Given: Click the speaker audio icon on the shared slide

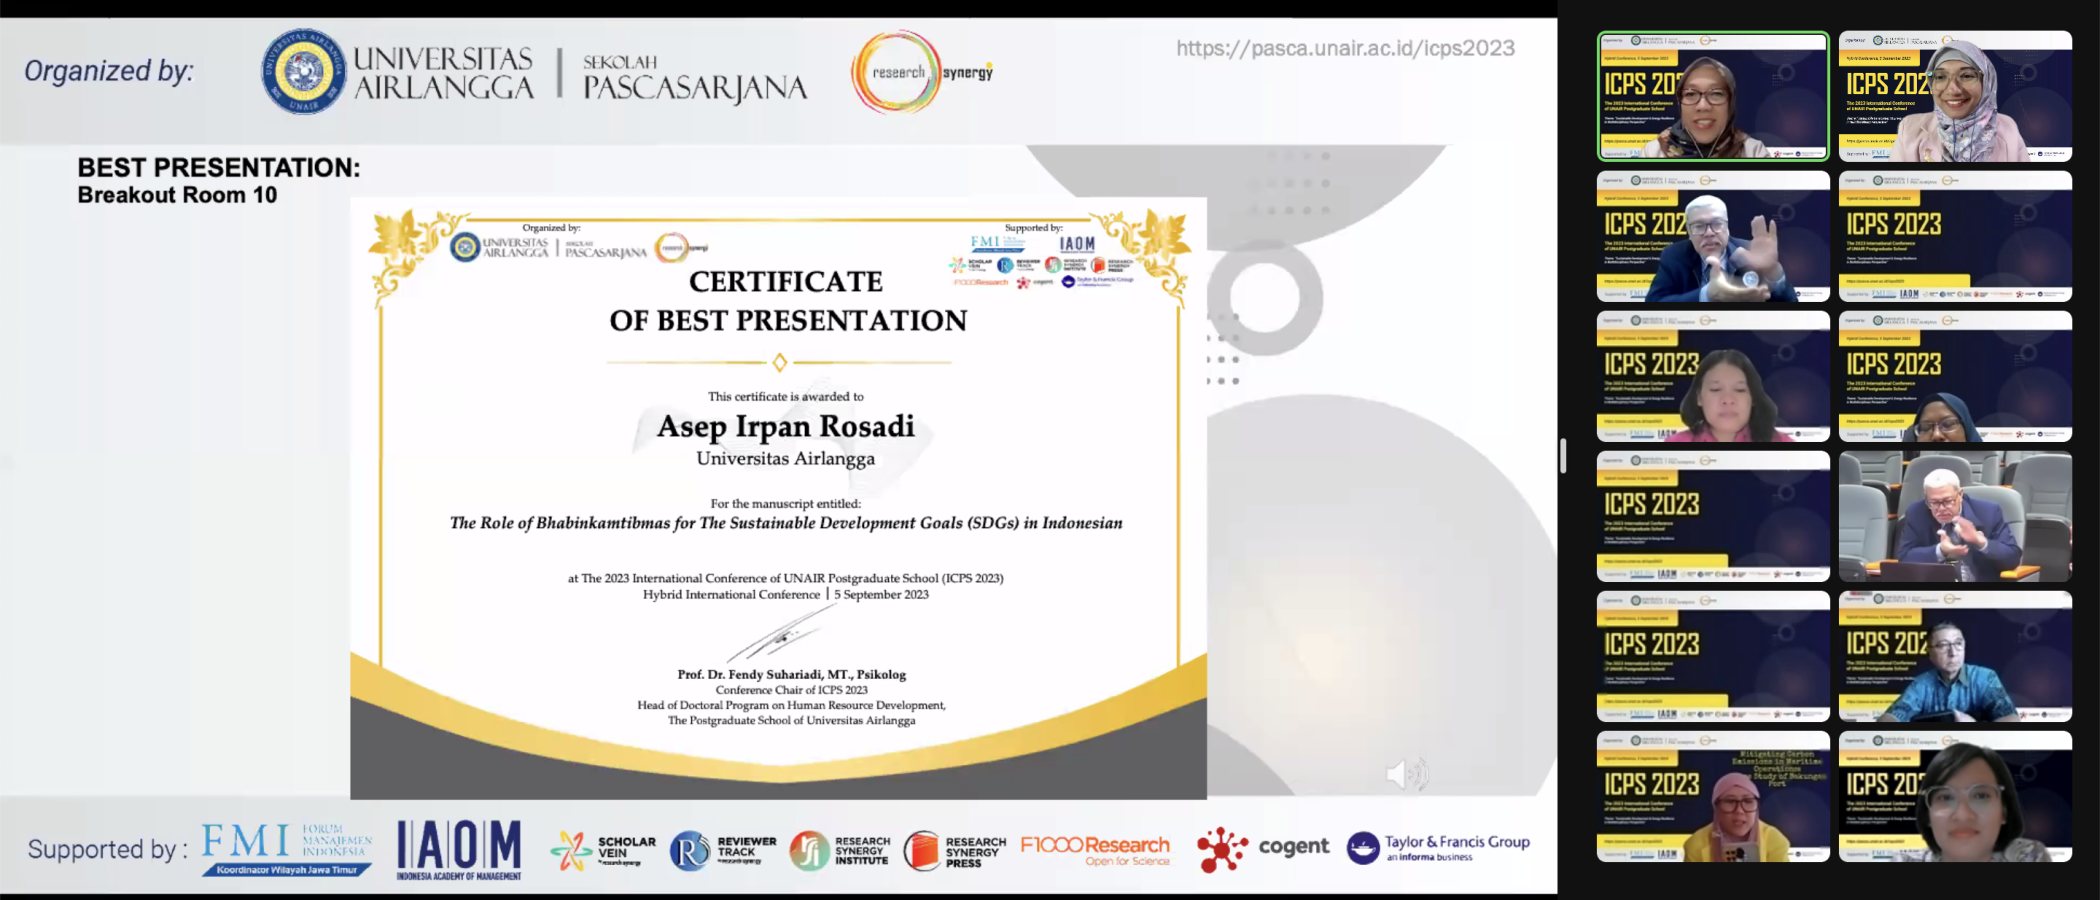Looking at the screenshot, I should click(1407, 773).
